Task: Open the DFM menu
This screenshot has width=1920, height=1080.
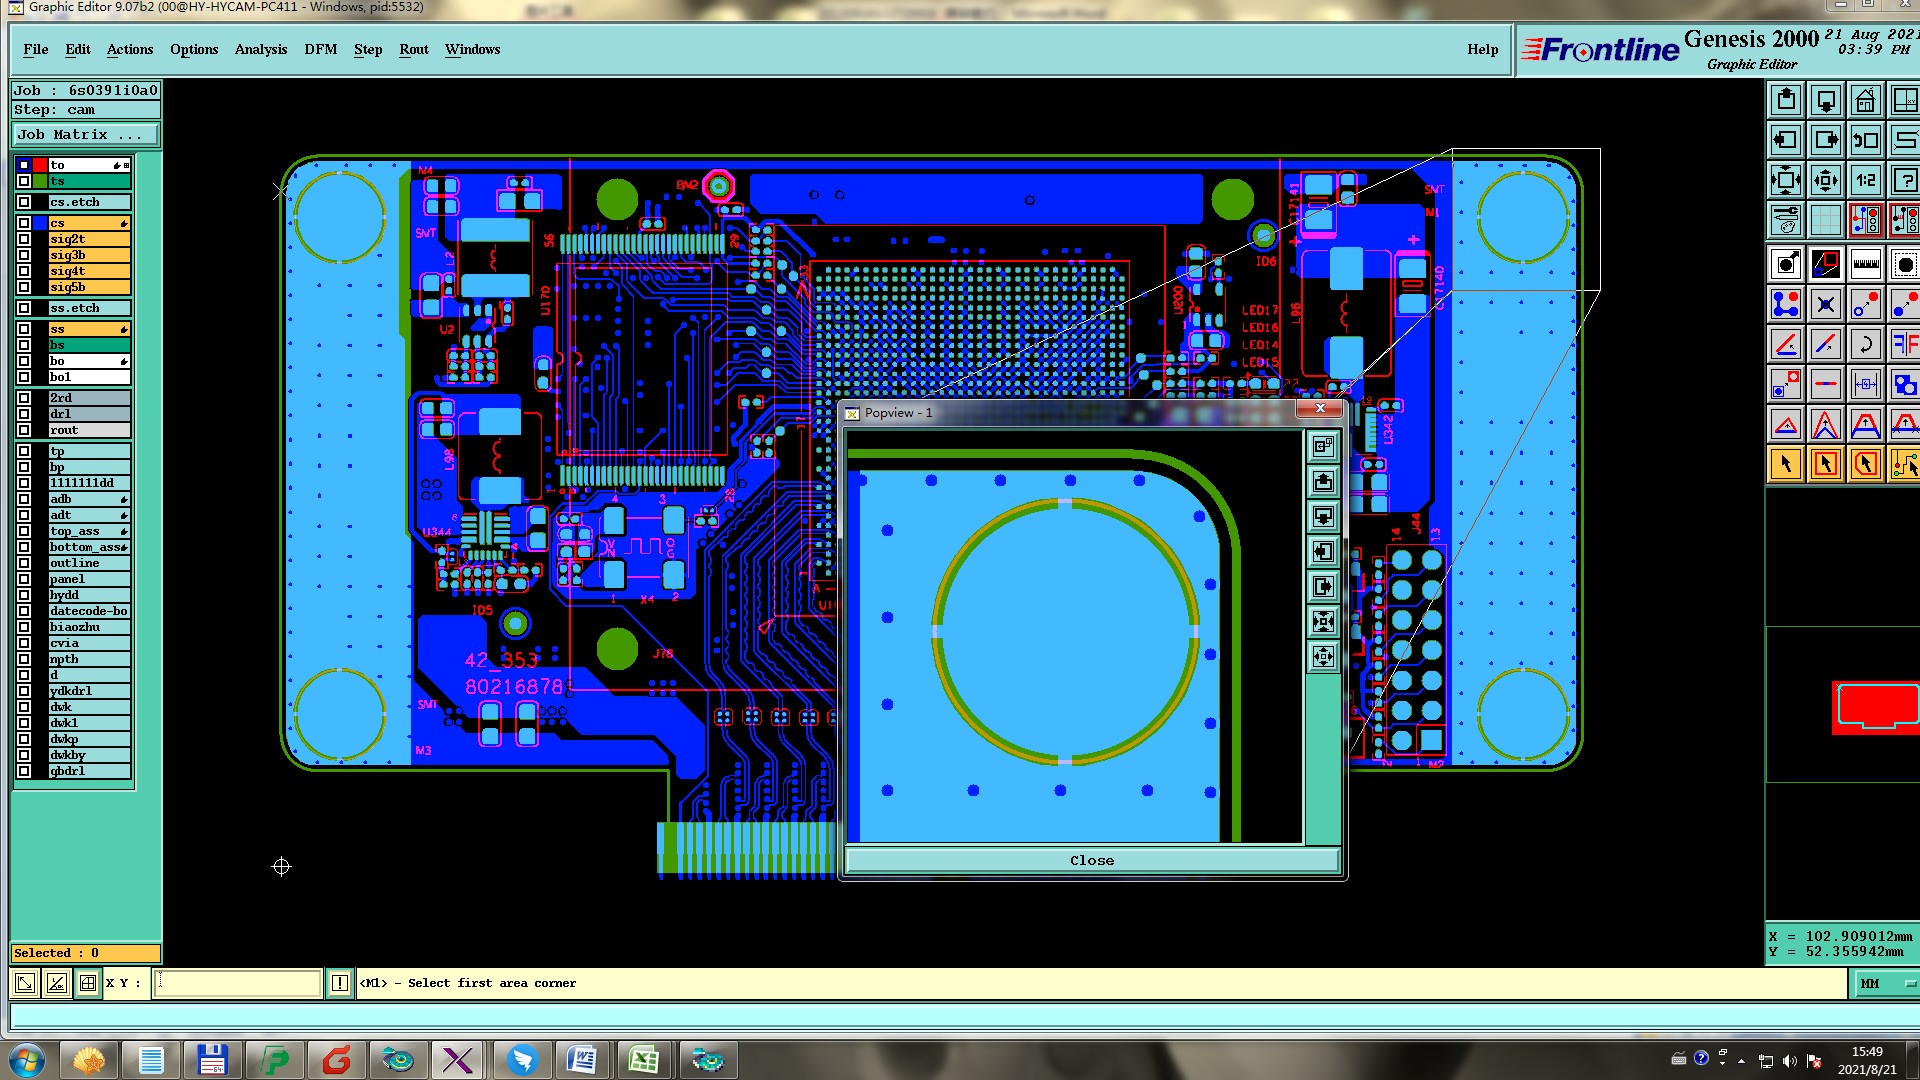Action: tap(320, 49)
